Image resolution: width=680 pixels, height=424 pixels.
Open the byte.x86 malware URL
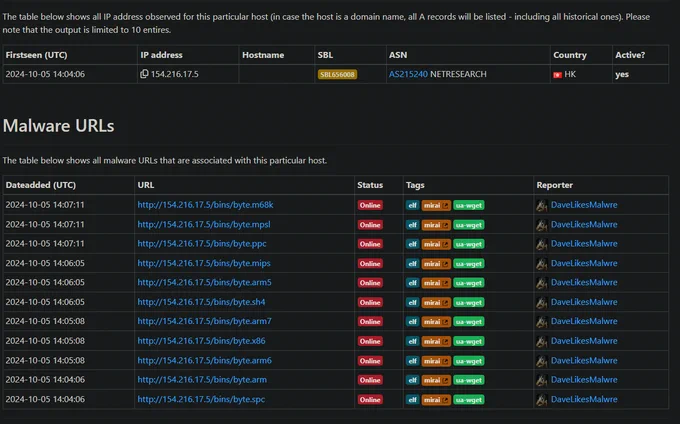click(x=202, y=341)
